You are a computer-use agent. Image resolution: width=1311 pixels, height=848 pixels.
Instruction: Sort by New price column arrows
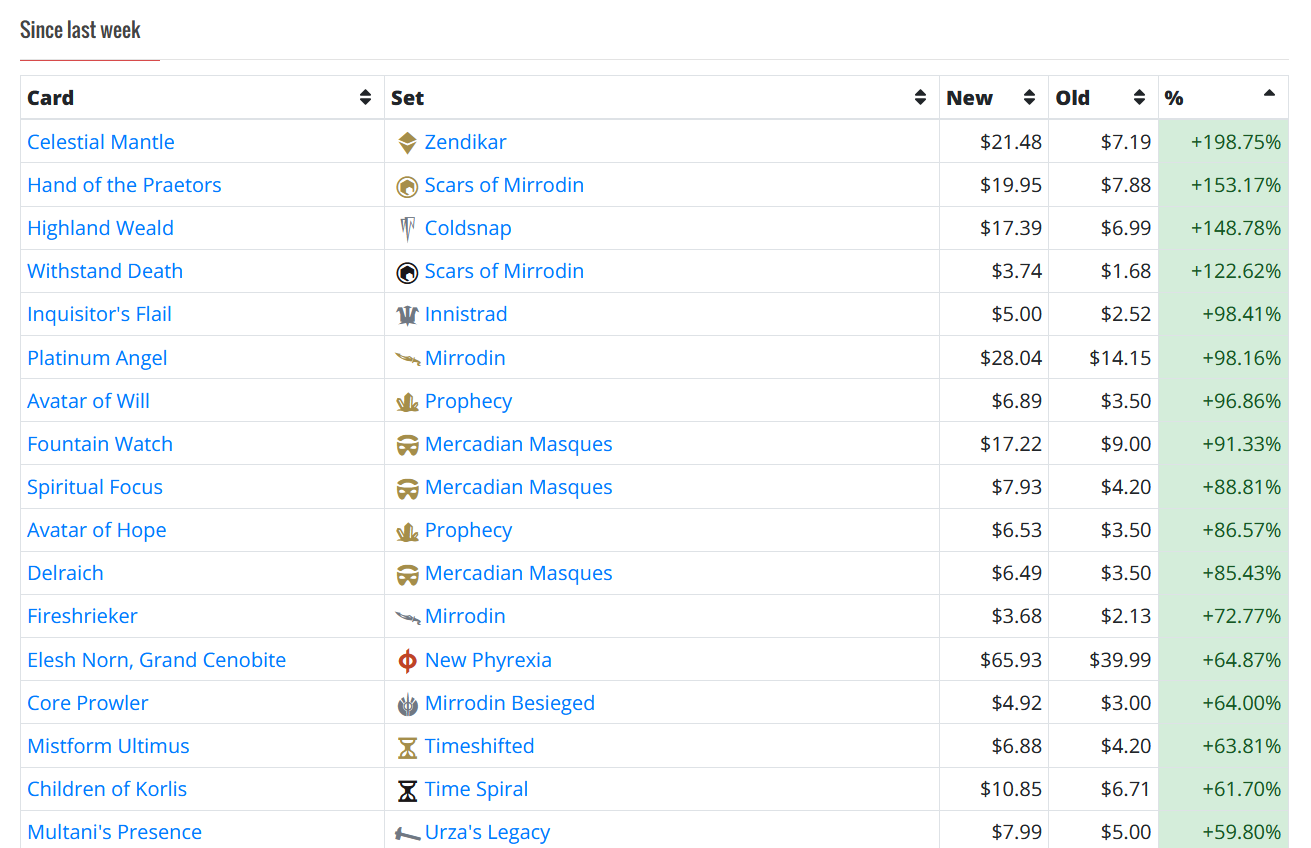1029,98
